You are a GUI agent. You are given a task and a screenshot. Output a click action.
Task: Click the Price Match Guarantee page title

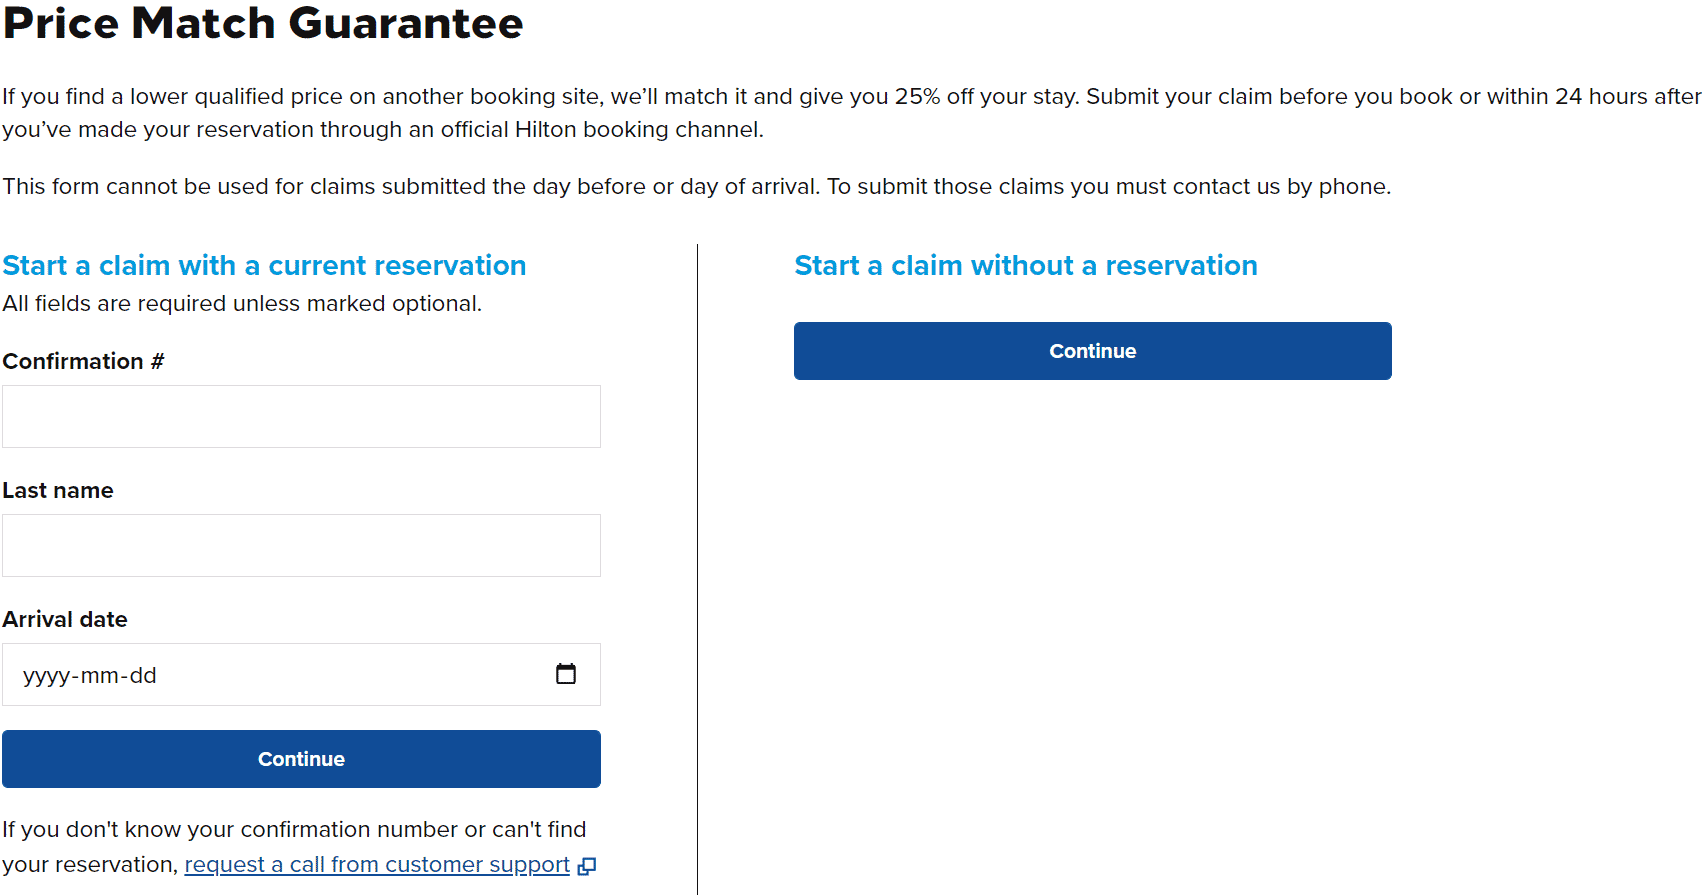point(263,23)
